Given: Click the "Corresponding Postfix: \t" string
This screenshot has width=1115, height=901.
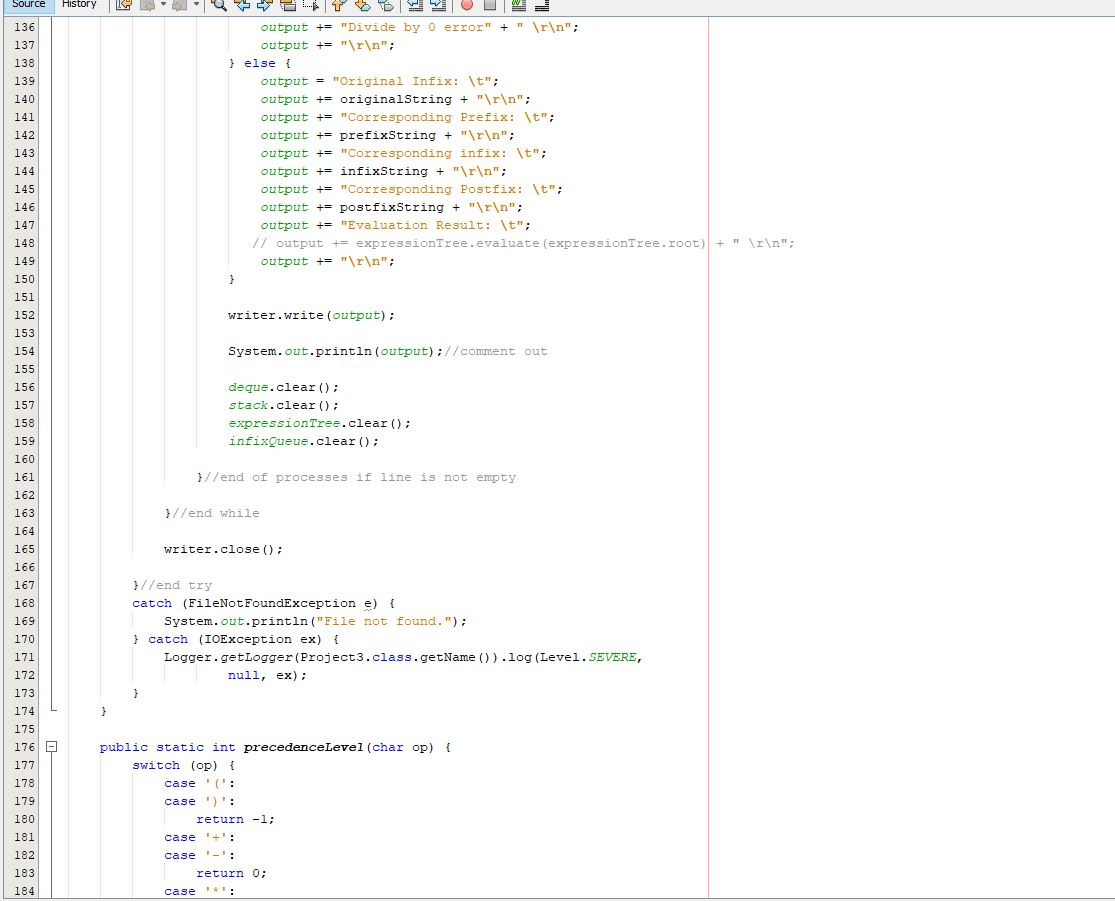Looking at the screenshot, I should click(447, 189).
